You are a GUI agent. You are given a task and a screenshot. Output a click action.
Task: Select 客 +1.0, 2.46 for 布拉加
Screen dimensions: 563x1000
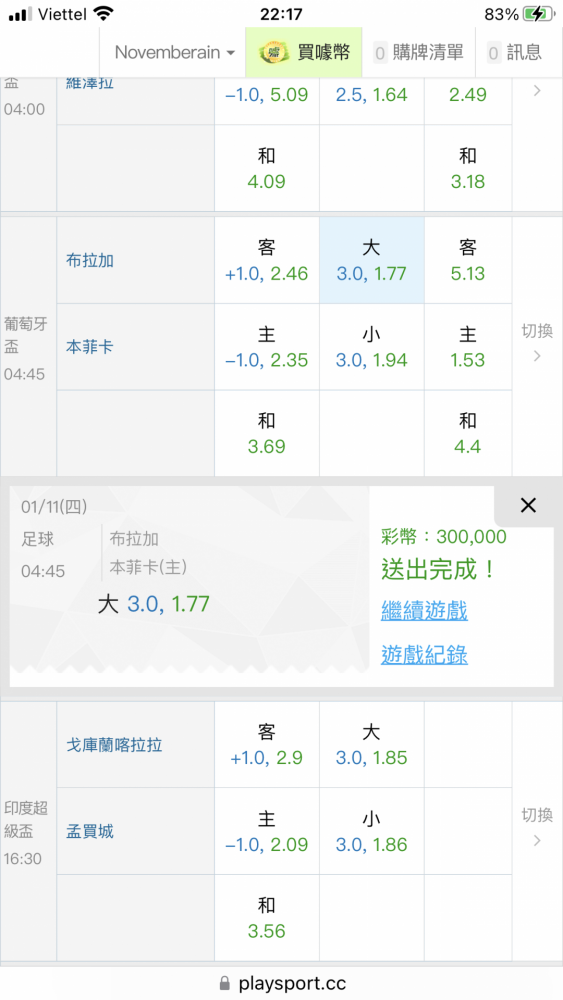(x=267, y=260)
